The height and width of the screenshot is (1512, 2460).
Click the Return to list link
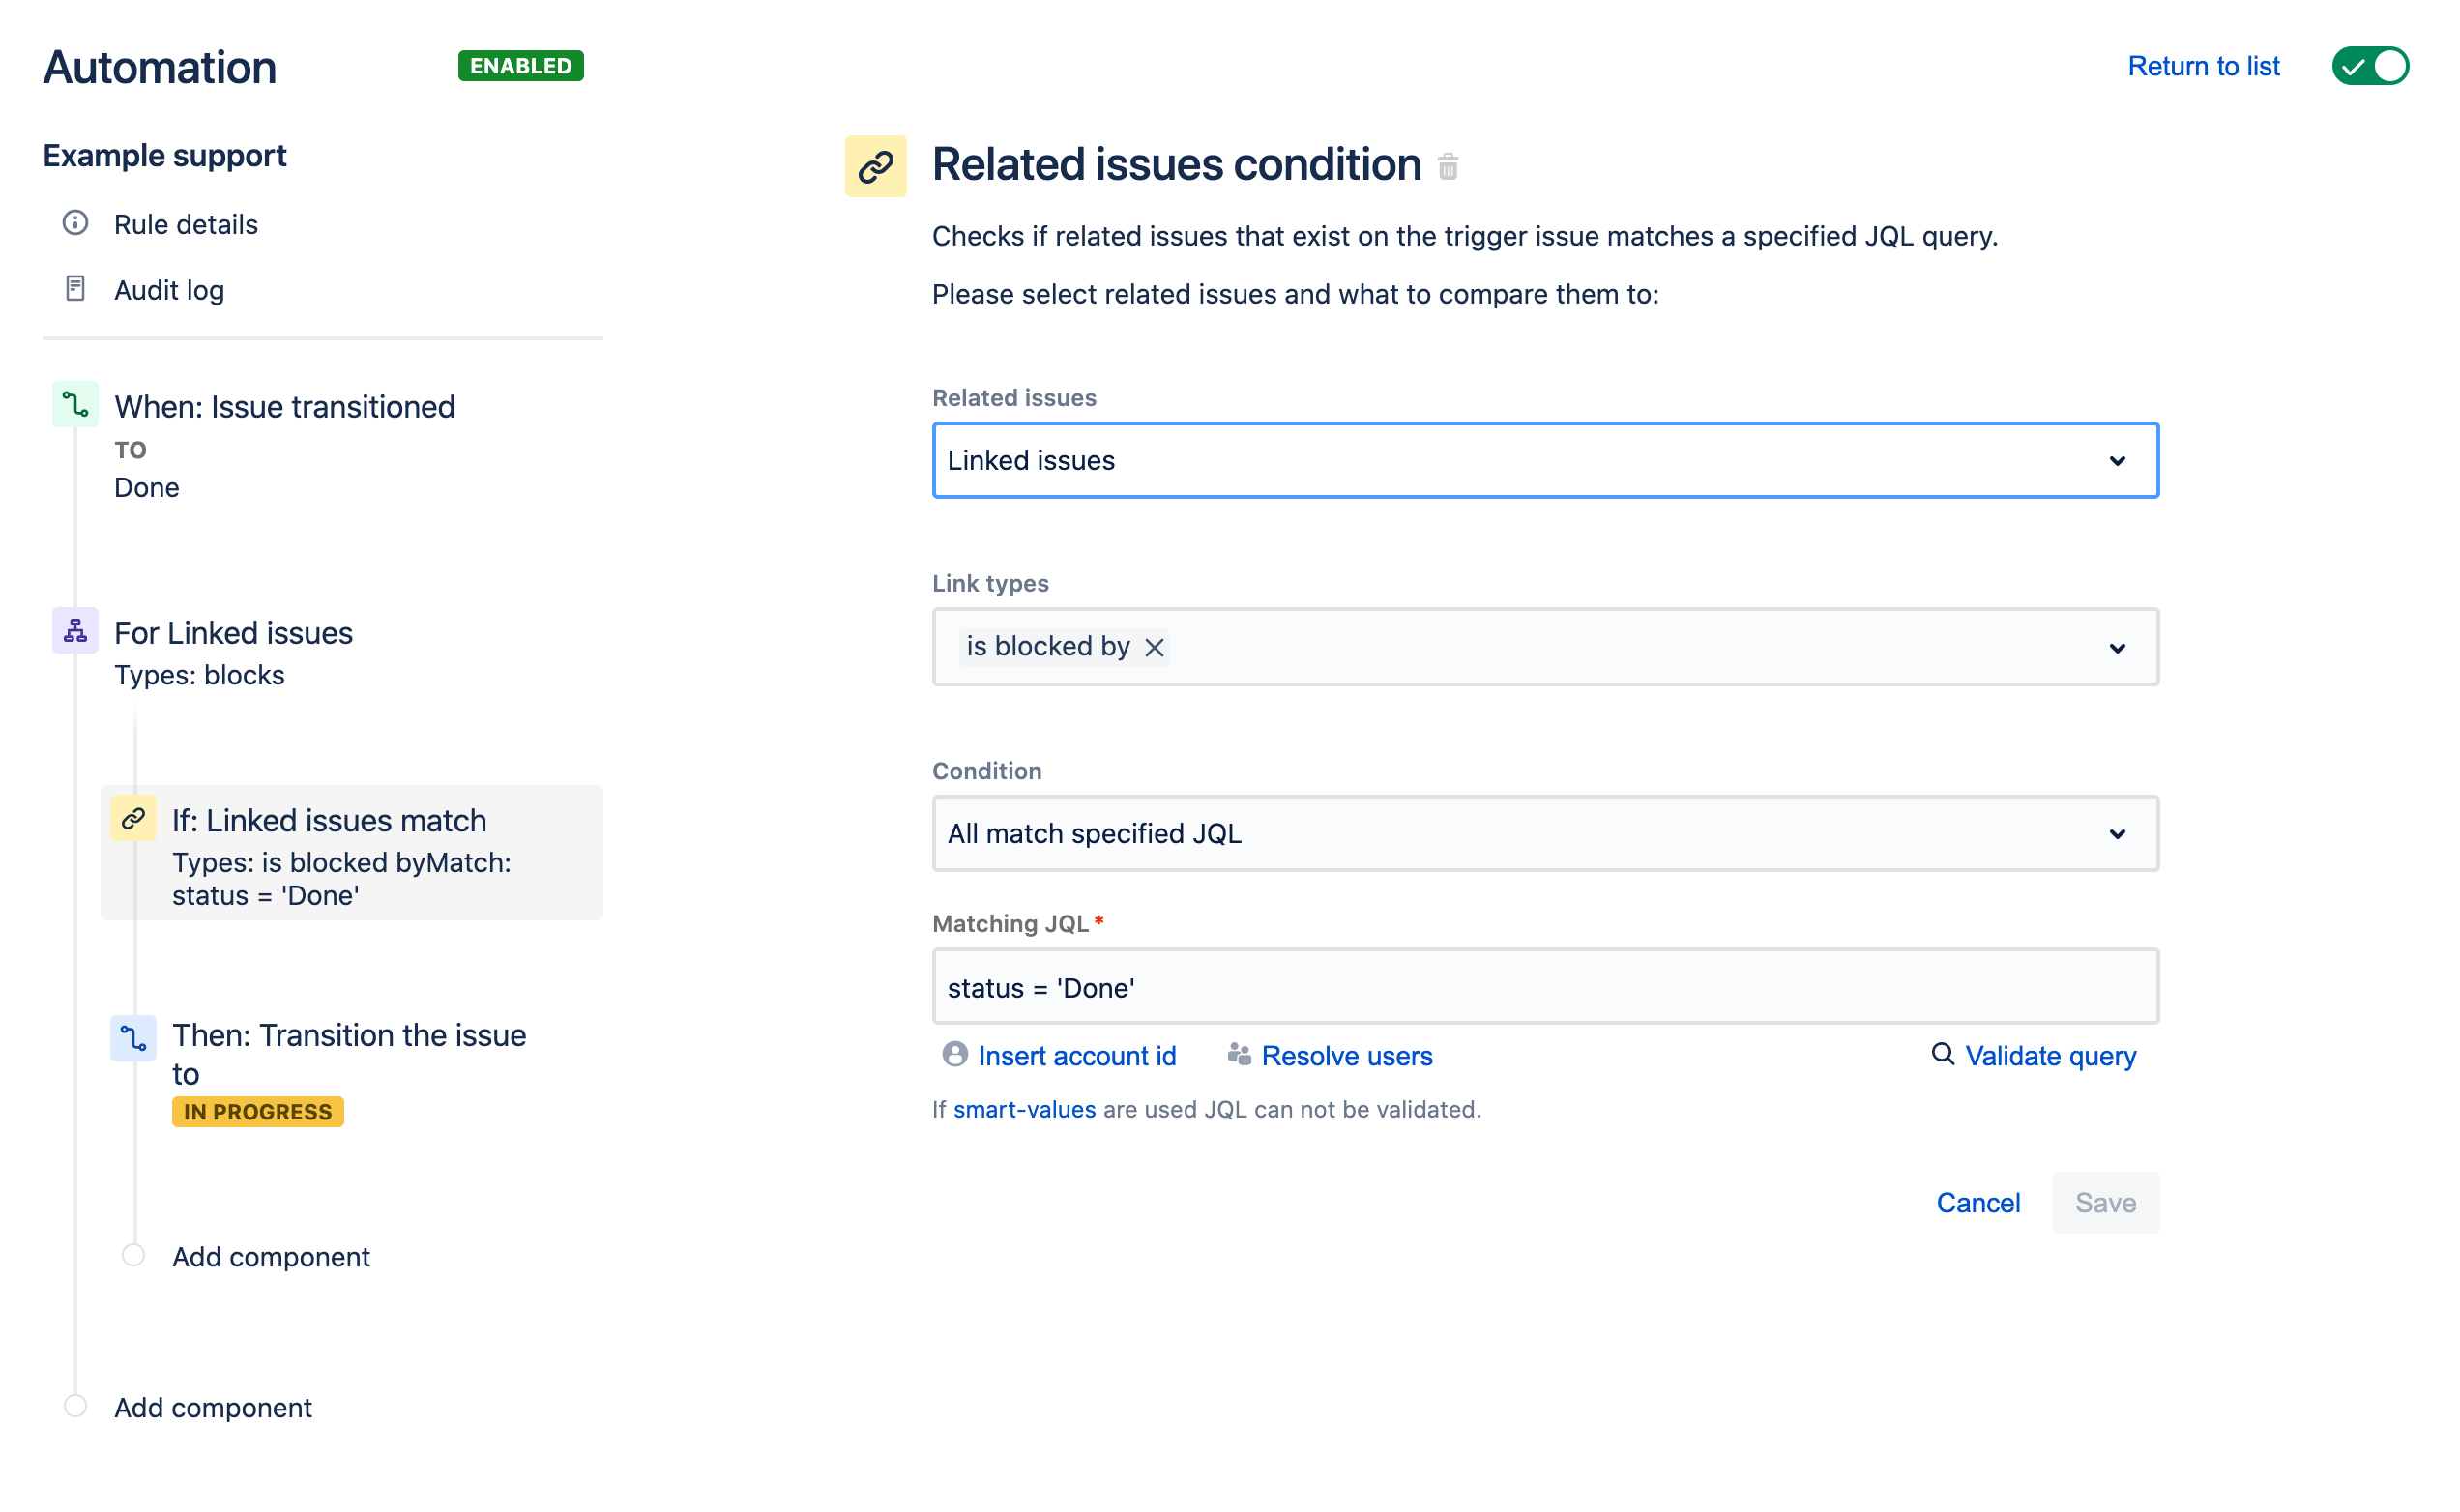(x=2204, y=66)
